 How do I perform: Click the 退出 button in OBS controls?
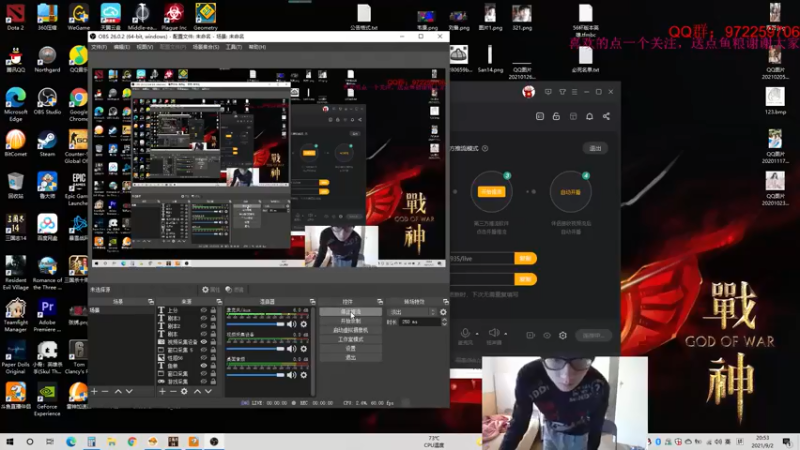351,358
